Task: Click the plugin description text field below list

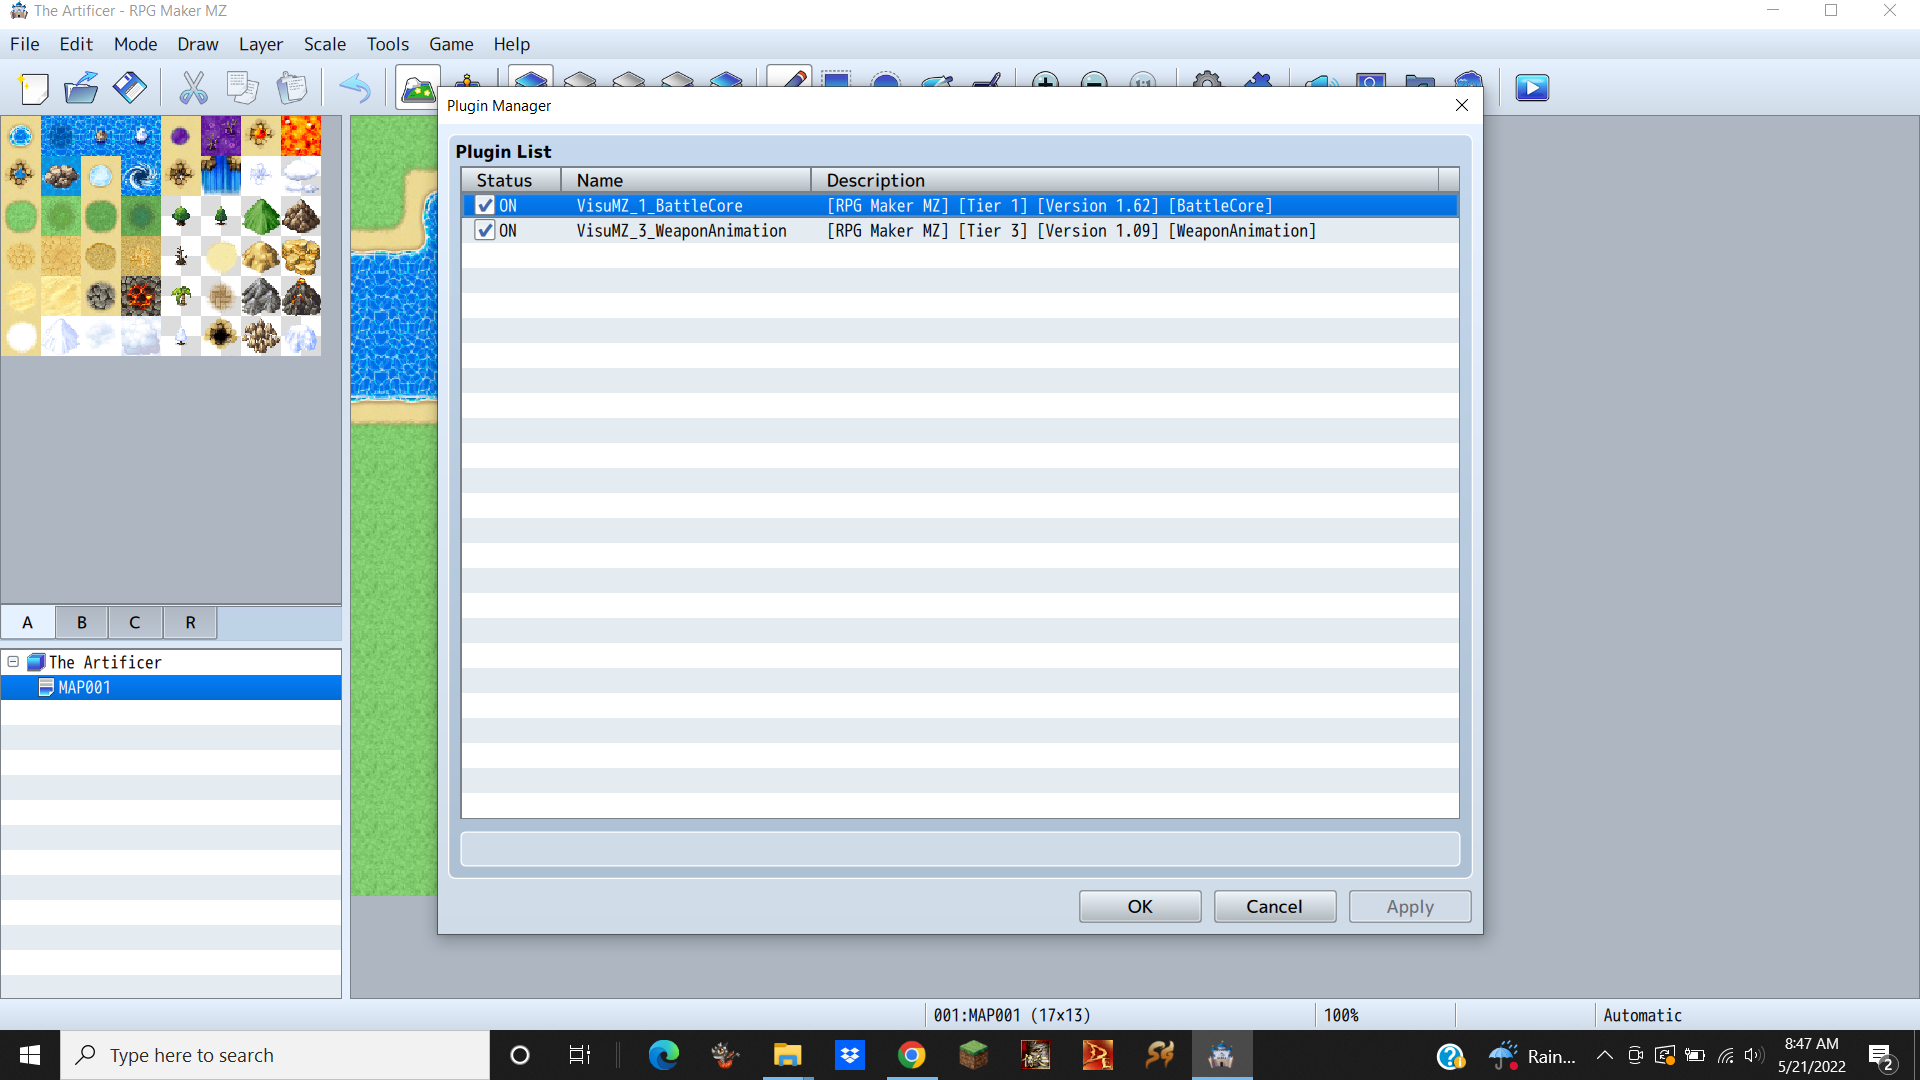Action: pyautogui.click(x=960, y=849)
